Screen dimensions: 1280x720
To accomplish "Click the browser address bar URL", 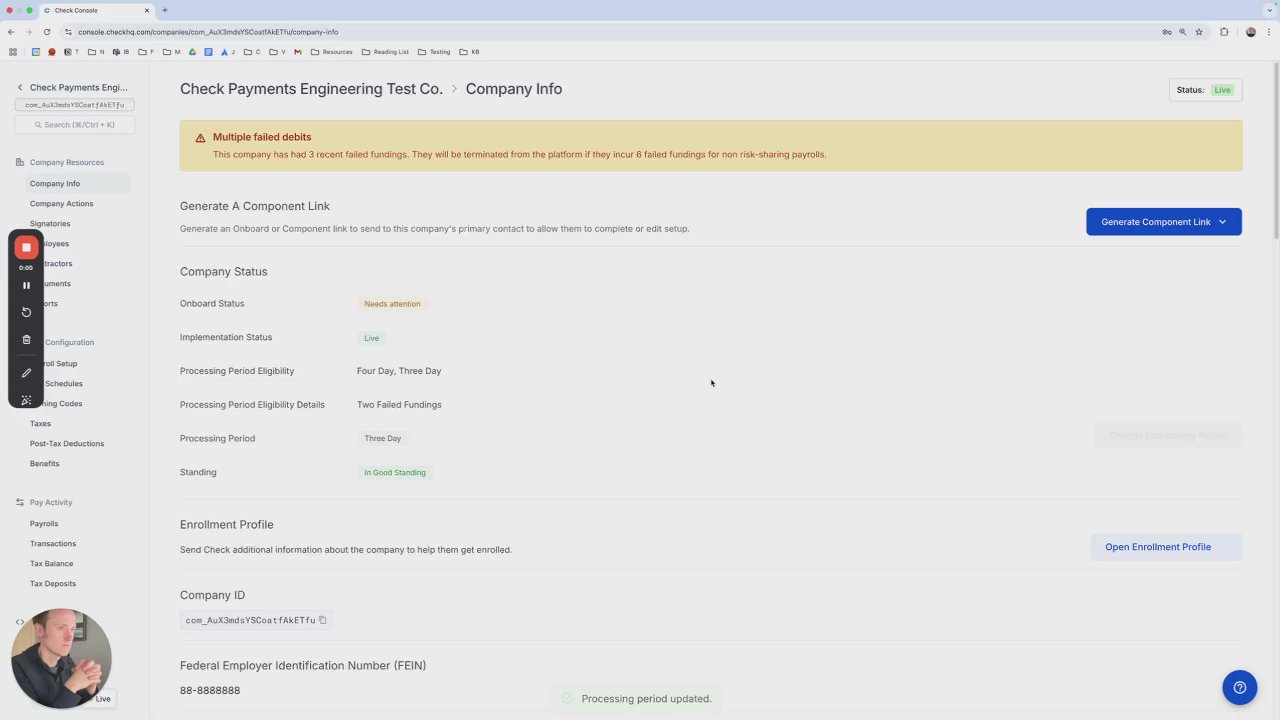I will point(208,32).
